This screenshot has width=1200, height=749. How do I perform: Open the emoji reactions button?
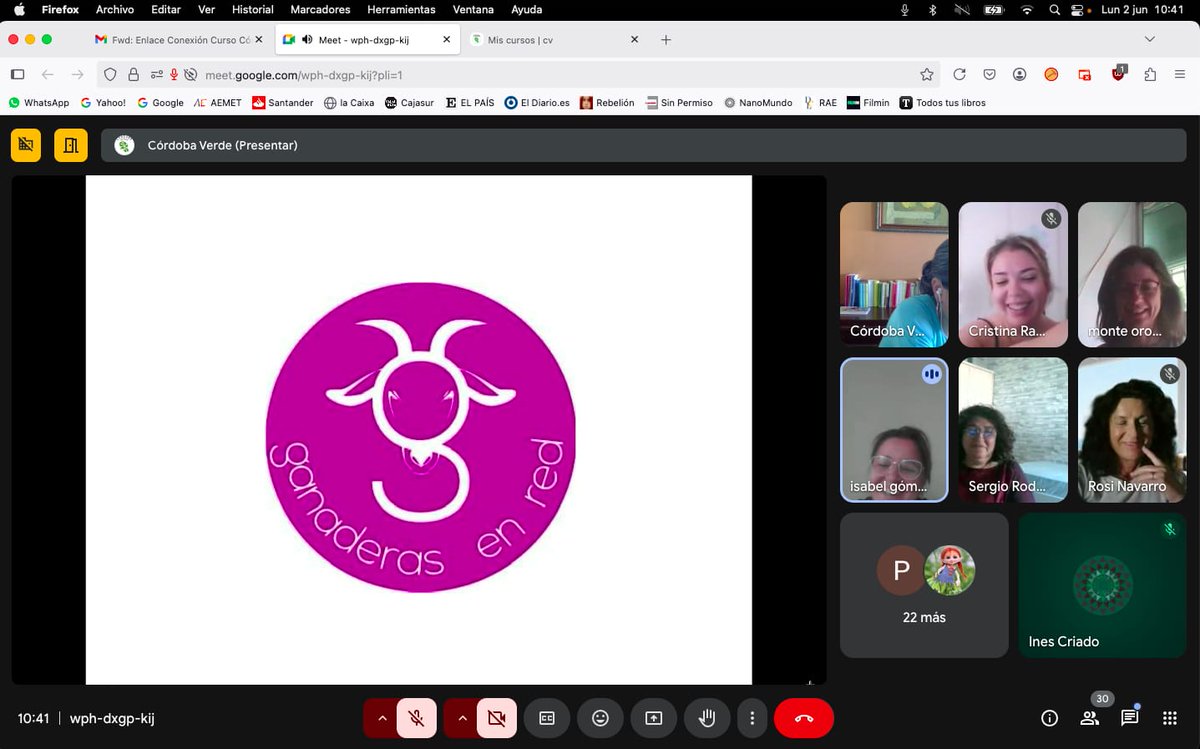click(600, 718)
